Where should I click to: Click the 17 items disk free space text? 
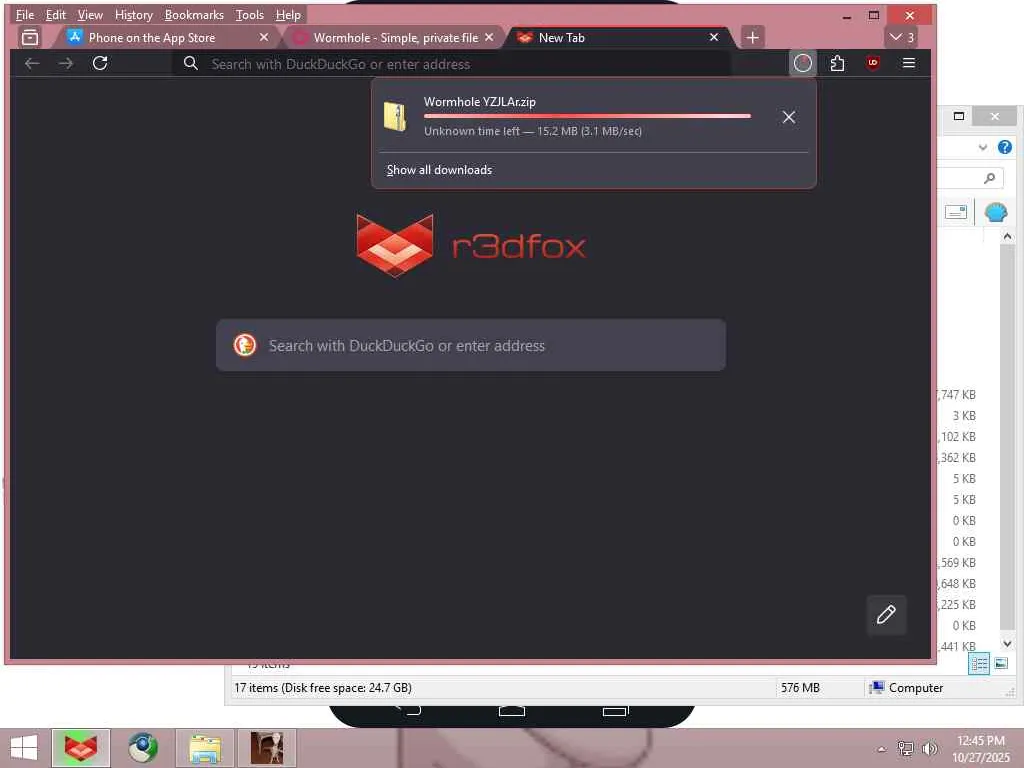pyautogui.click(x=323, y=688)
